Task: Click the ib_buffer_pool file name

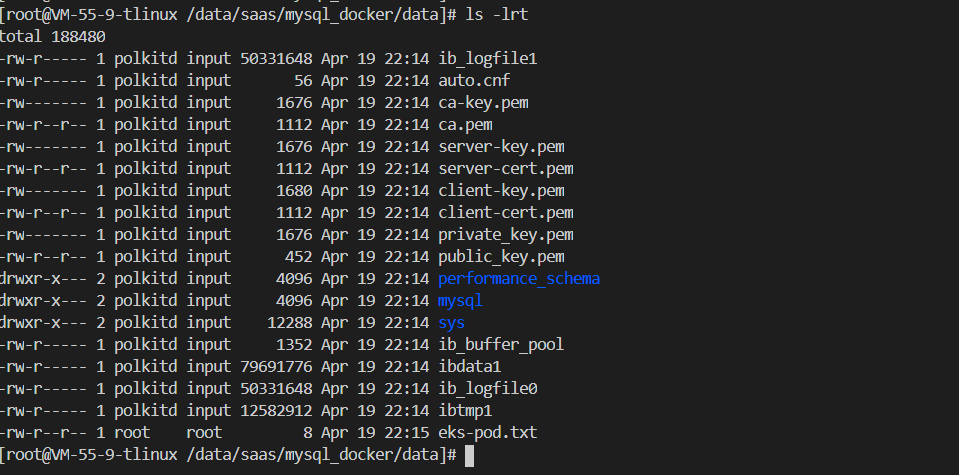Action: point(501,344)
